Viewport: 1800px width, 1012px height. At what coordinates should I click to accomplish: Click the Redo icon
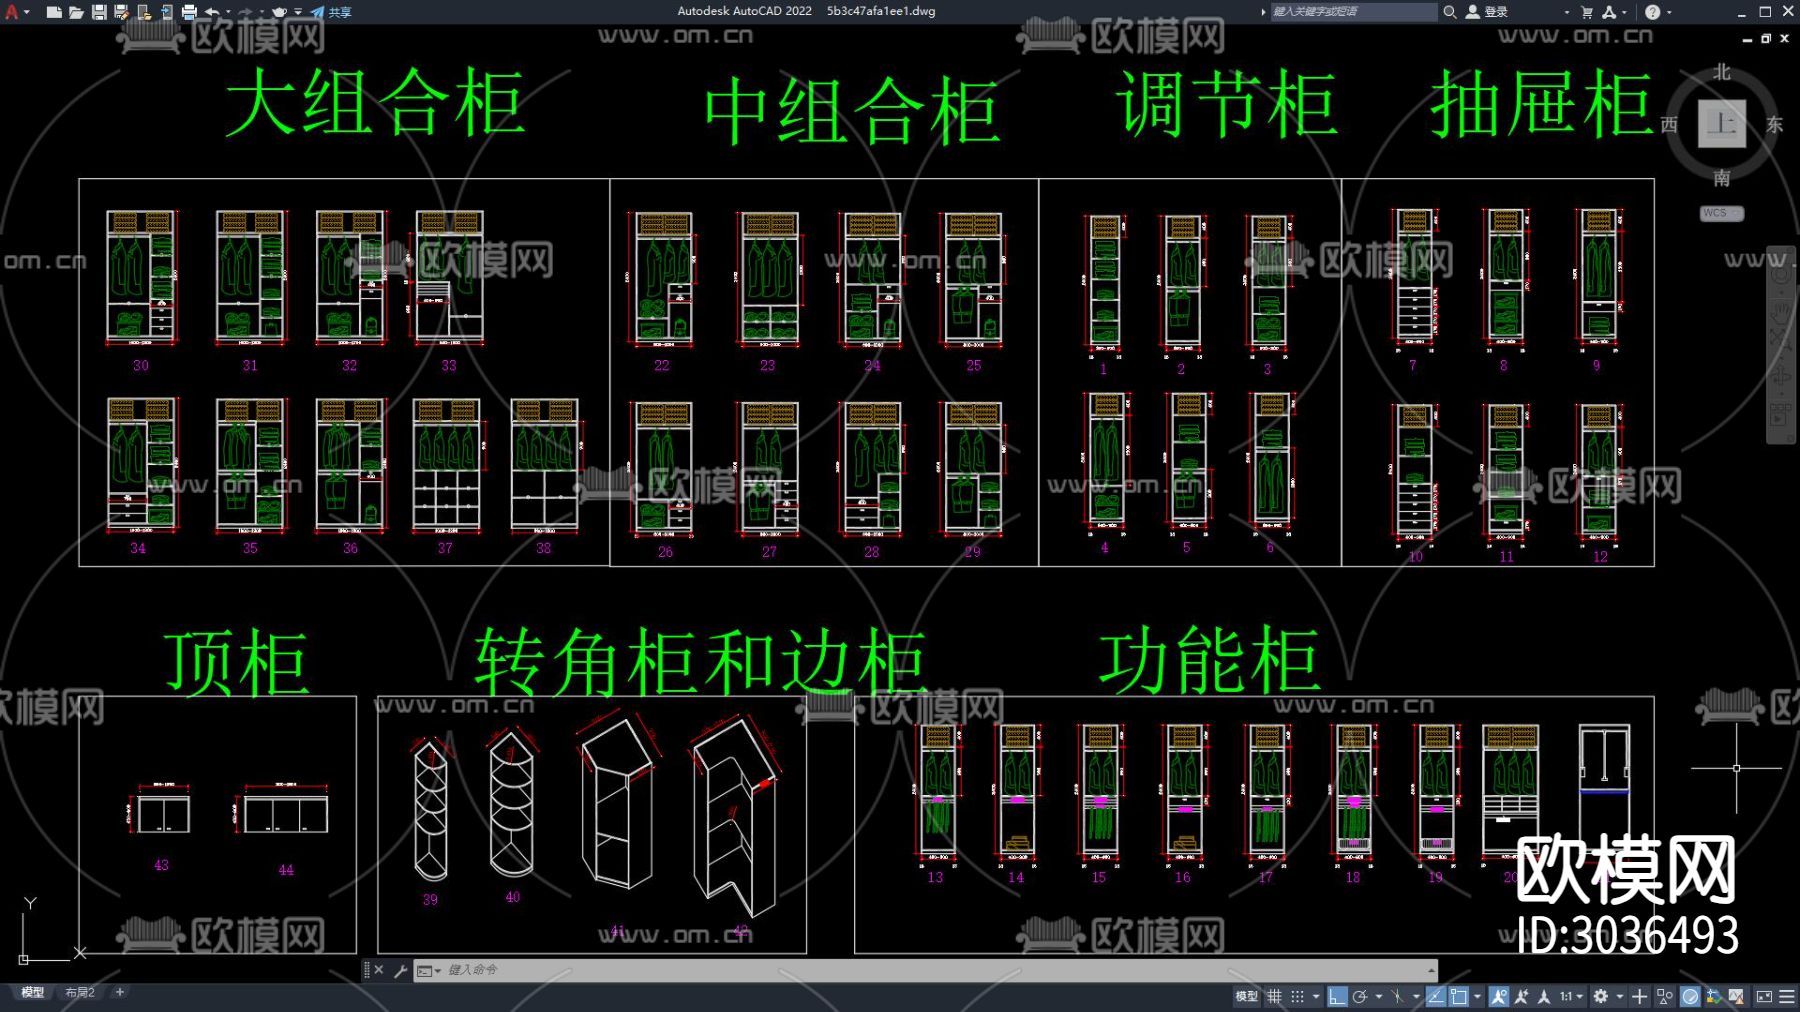tap(246, 12)
